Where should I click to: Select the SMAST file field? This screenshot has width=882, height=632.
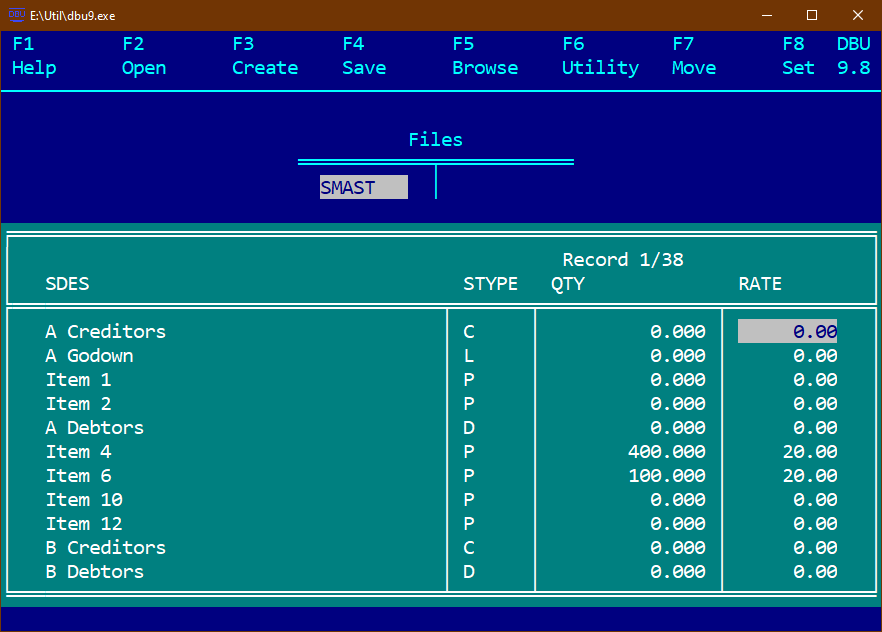click(x=363, y=188)
